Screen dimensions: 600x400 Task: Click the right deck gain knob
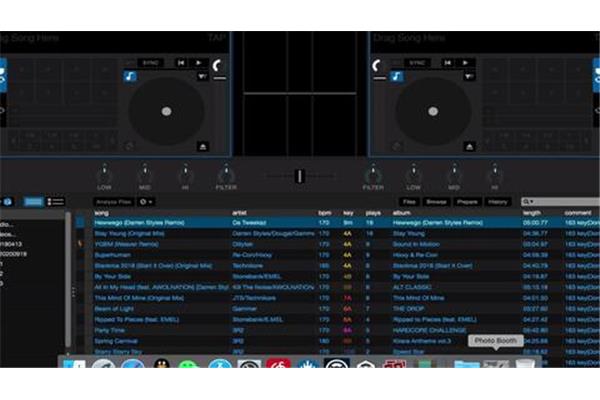[378, 65]
